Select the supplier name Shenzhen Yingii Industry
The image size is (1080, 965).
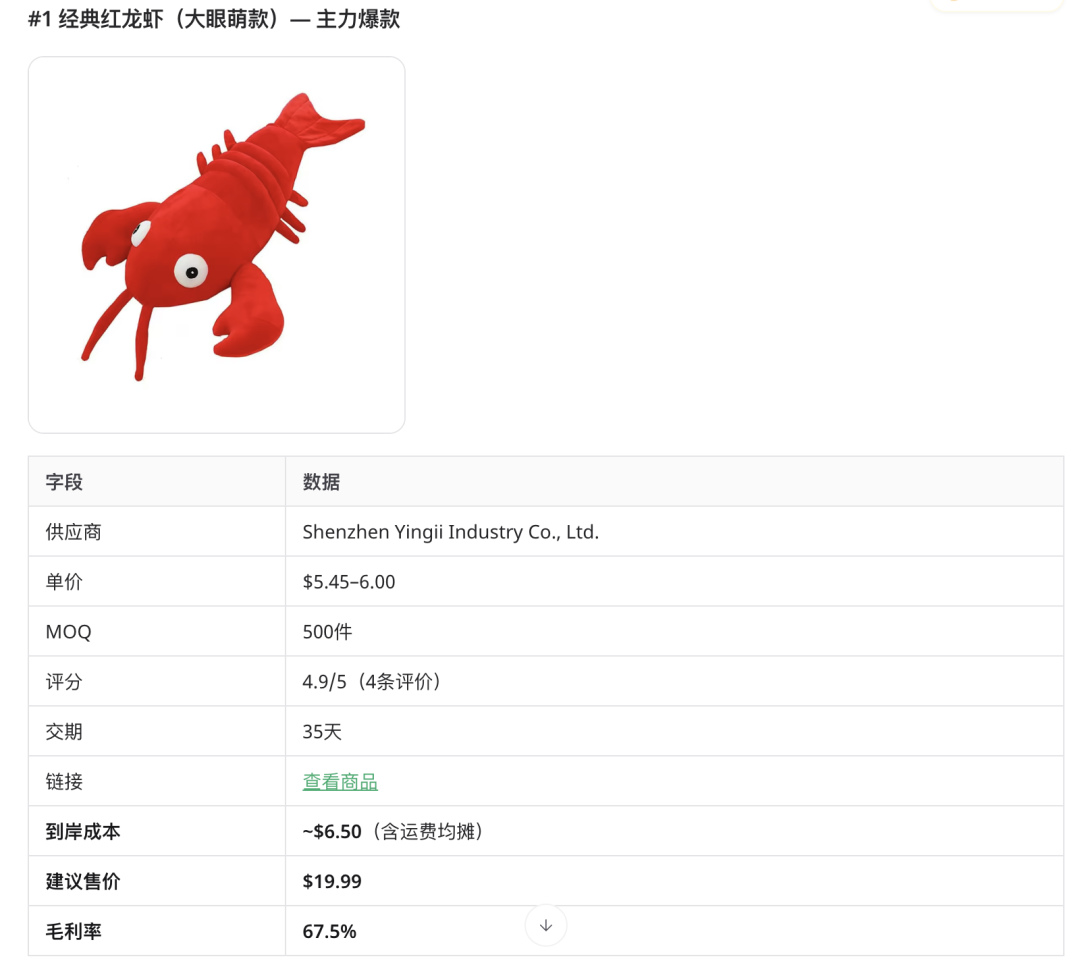point(450,531)
